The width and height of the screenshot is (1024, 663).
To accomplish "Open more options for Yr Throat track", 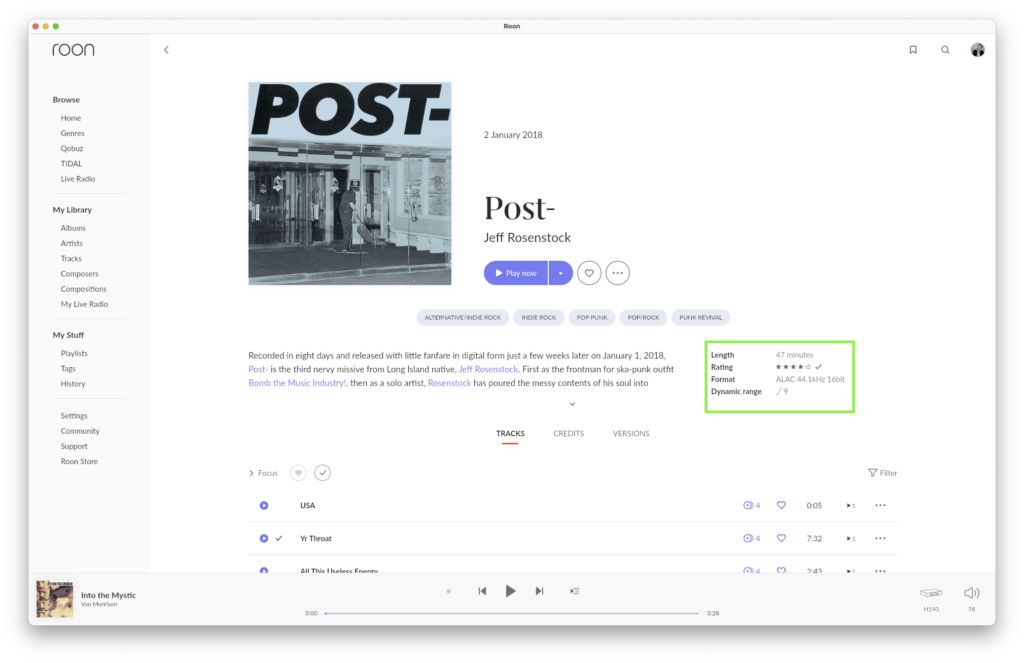I will click(x=880, y=538).
